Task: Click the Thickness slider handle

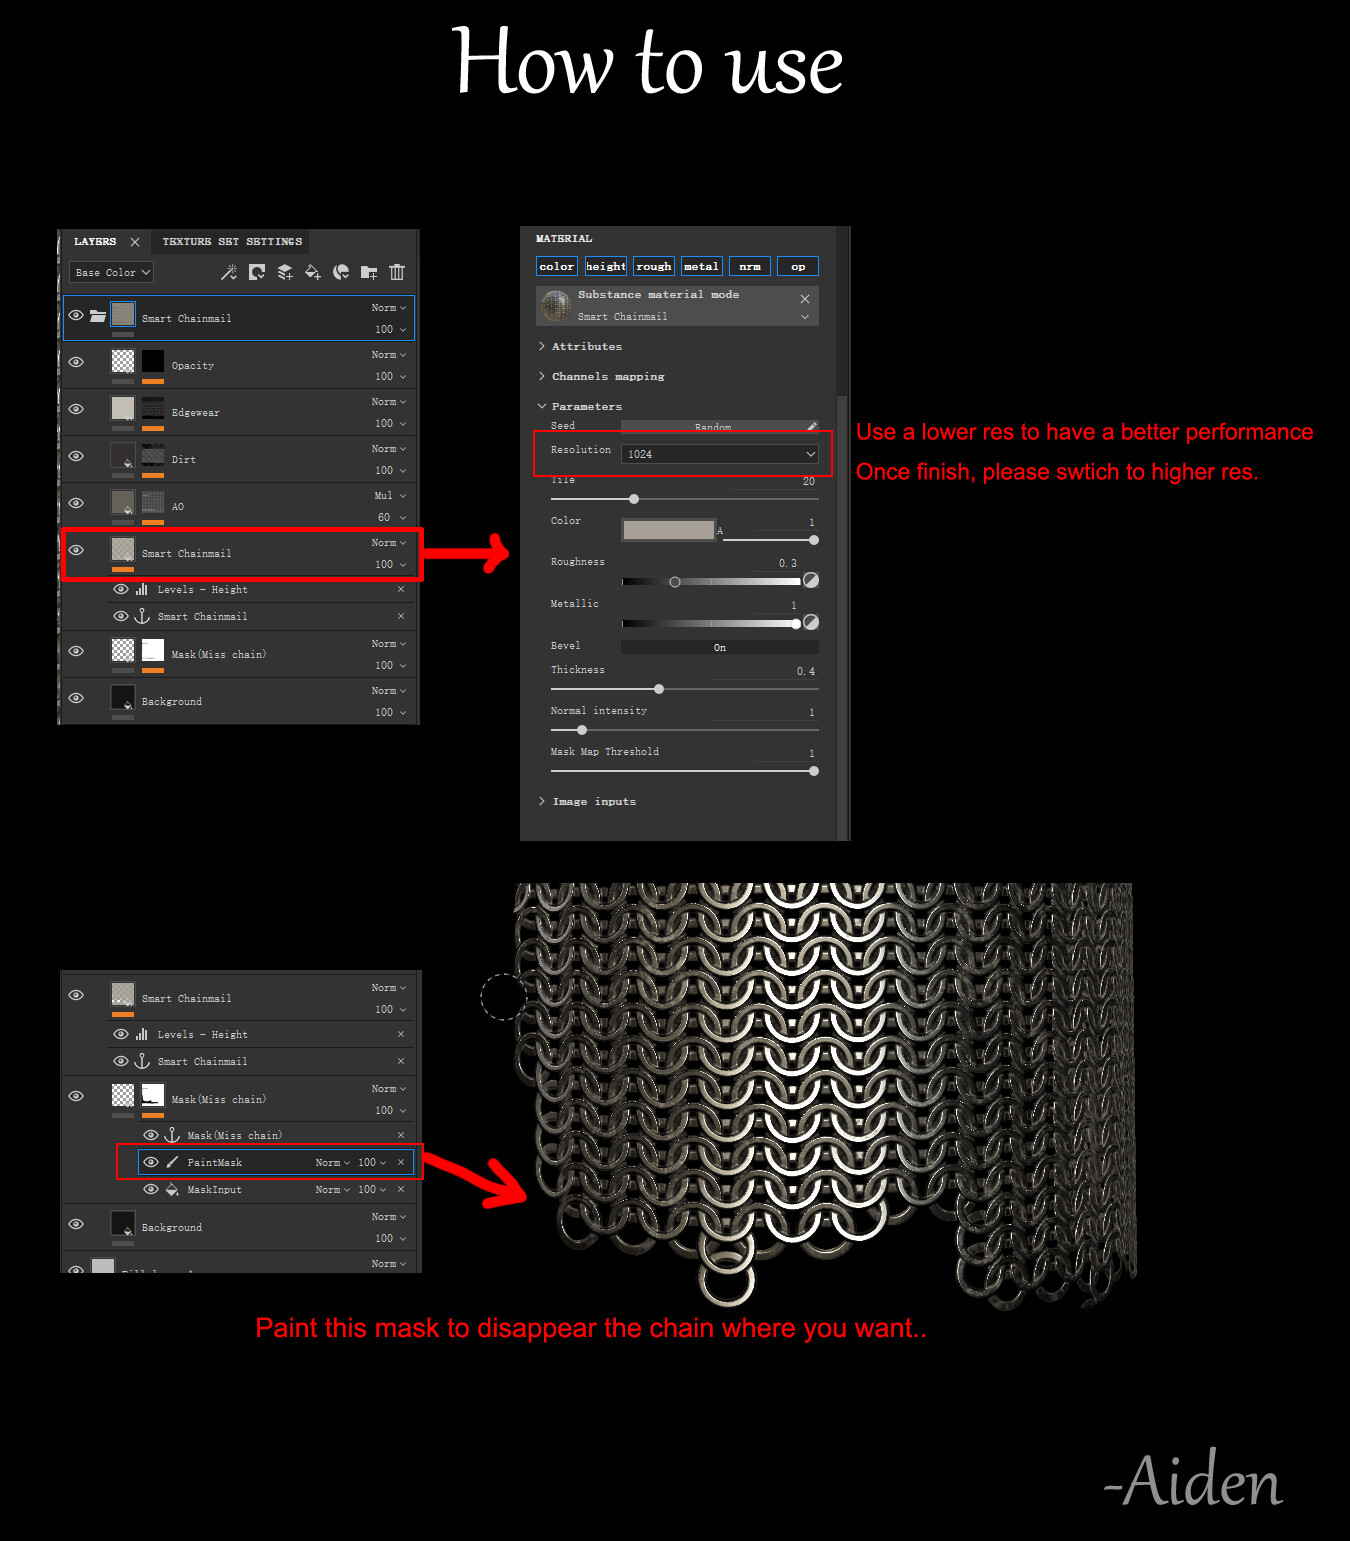Action: tap(659, 689)
